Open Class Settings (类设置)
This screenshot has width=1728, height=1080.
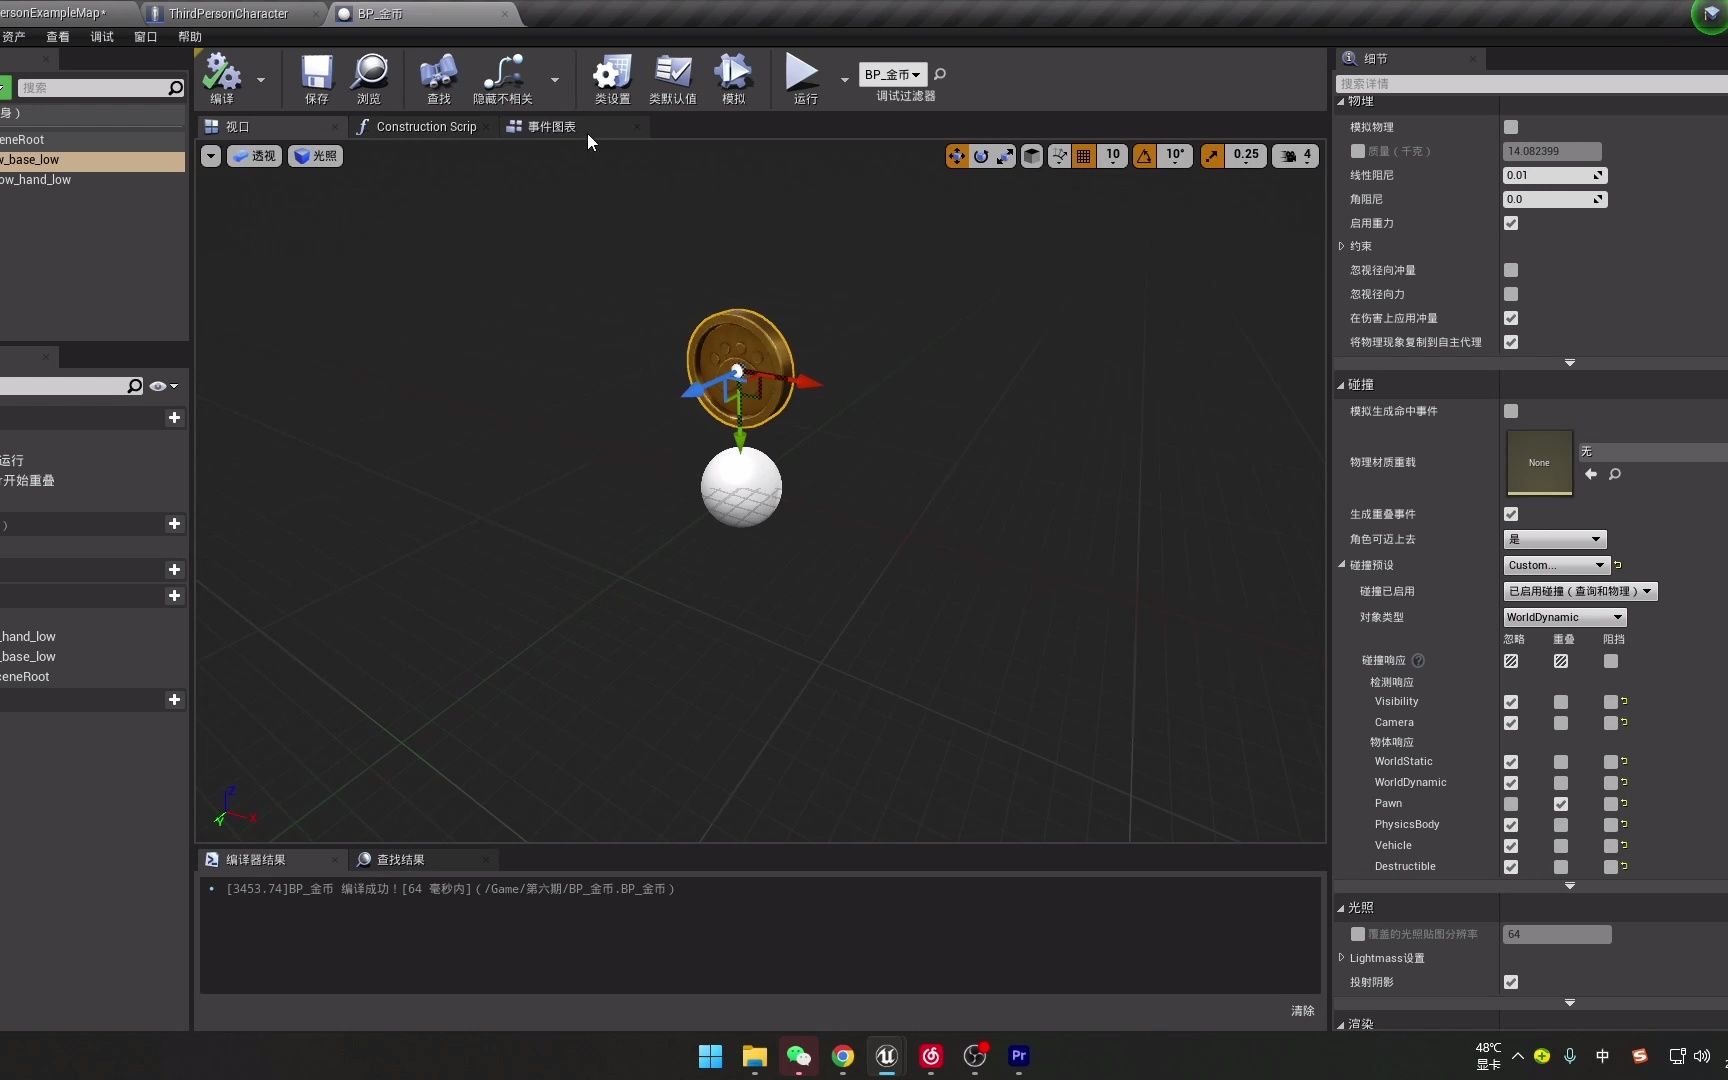pos(611,79)
